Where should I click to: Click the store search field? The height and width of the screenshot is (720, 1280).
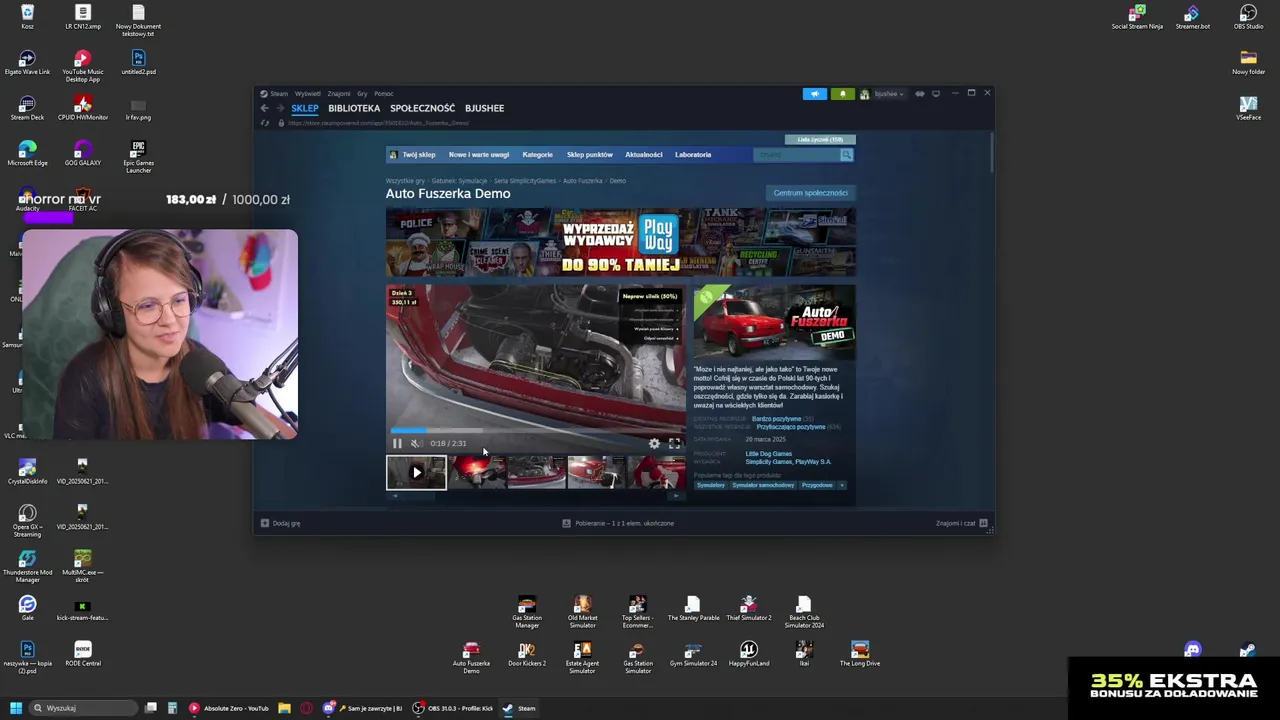click(x=796, y=155)
